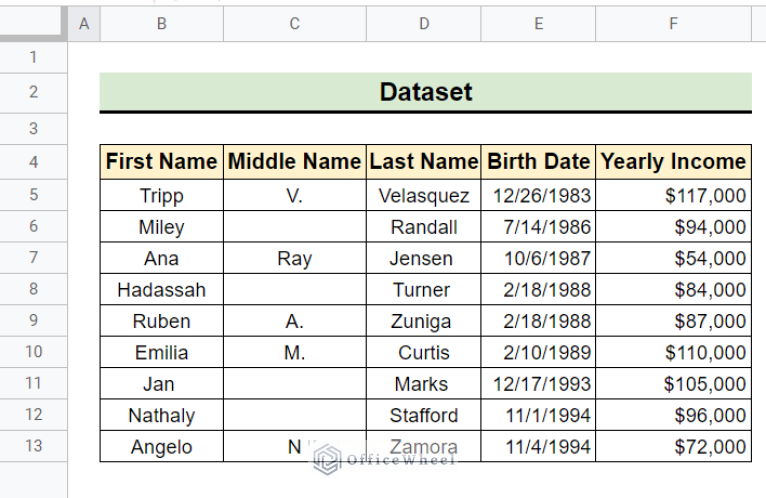Image resolution: width=766 pixels, height=498 pixels.
Task: Select column E header
Action: coord(538,23)
